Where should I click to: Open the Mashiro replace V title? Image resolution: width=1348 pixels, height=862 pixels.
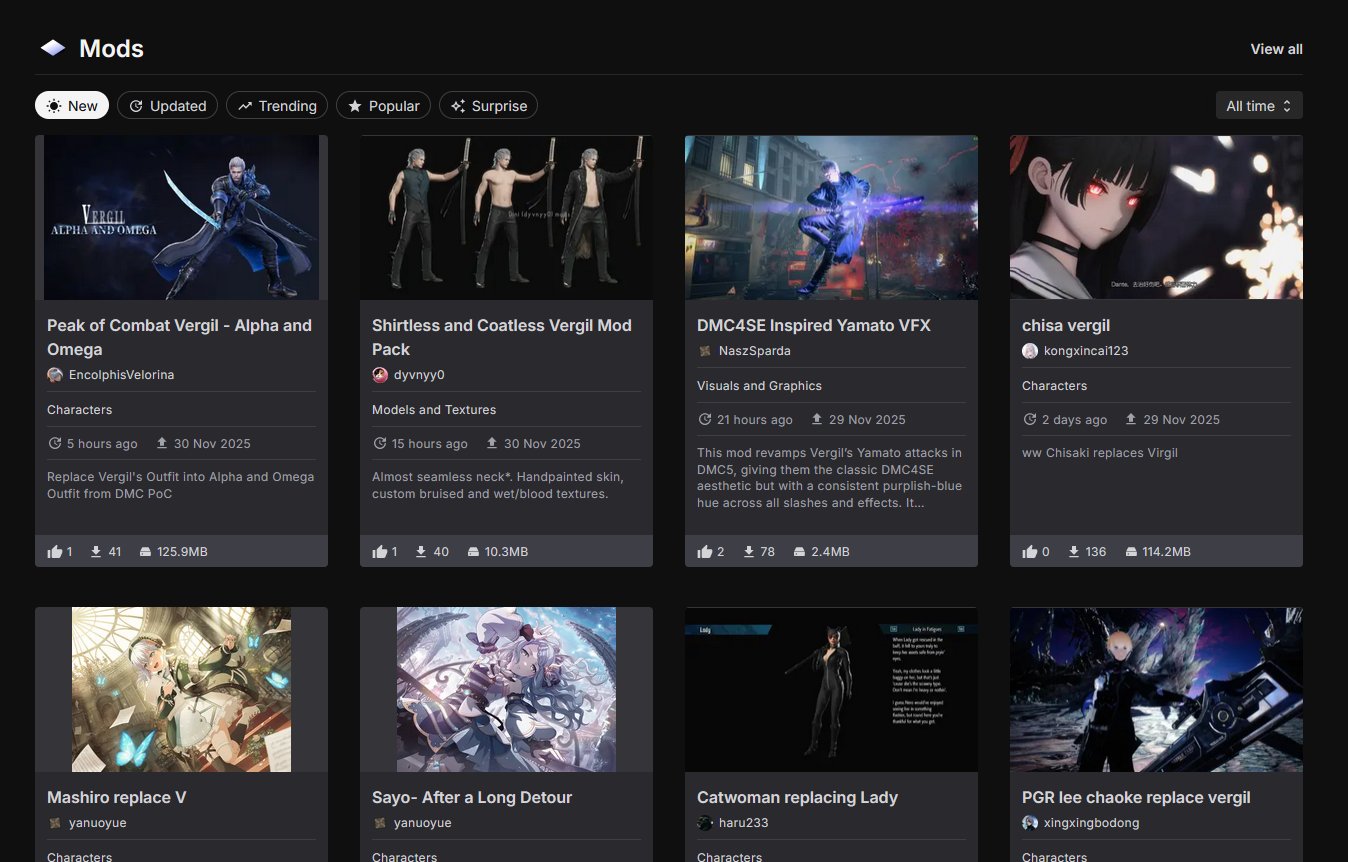tap(117, 797)
